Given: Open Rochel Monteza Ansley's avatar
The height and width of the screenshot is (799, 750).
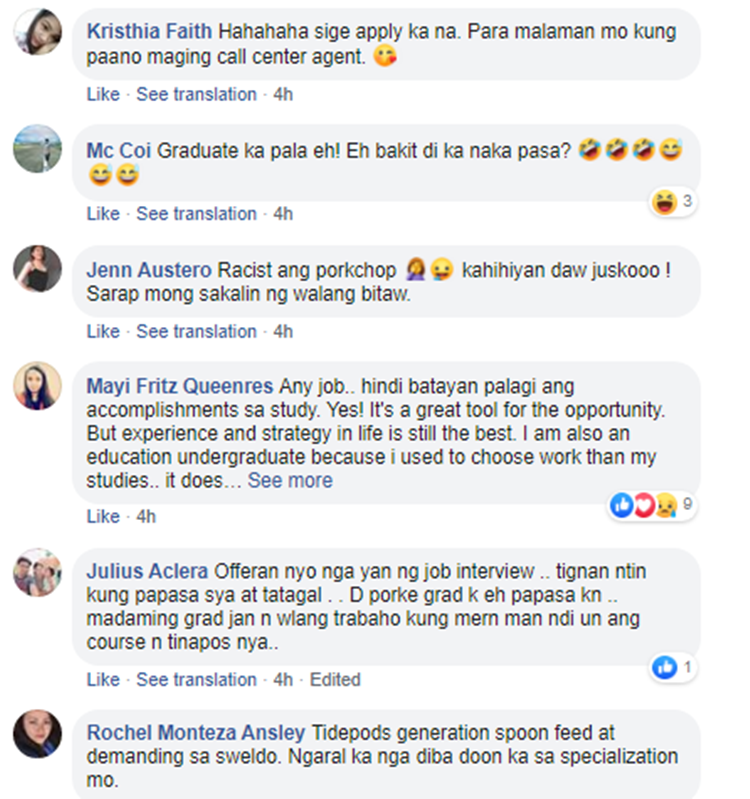Looking at the screenshot, I should click(37, 734).
